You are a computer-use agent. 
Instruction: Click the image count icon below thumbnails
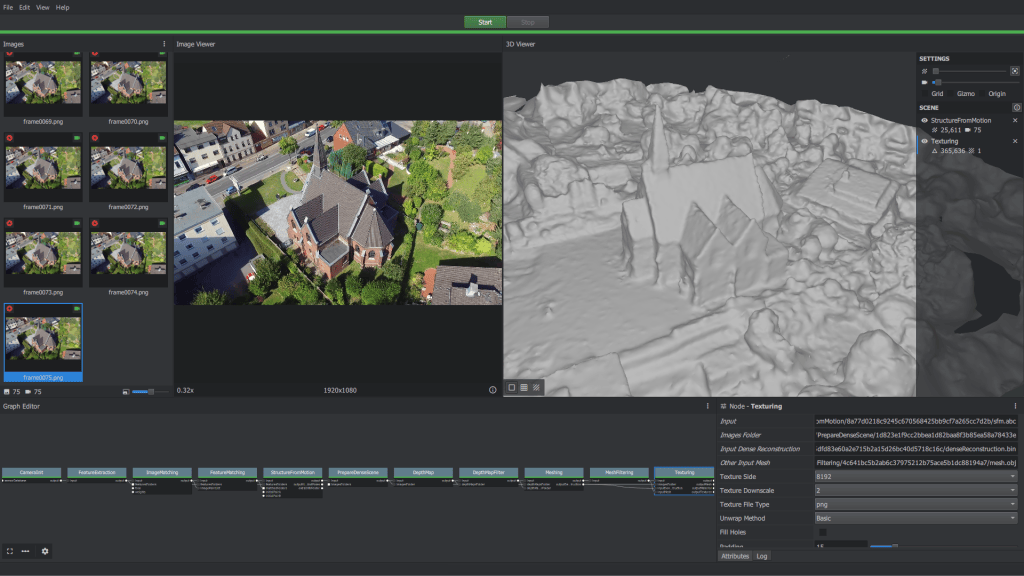tap(7, 392)
